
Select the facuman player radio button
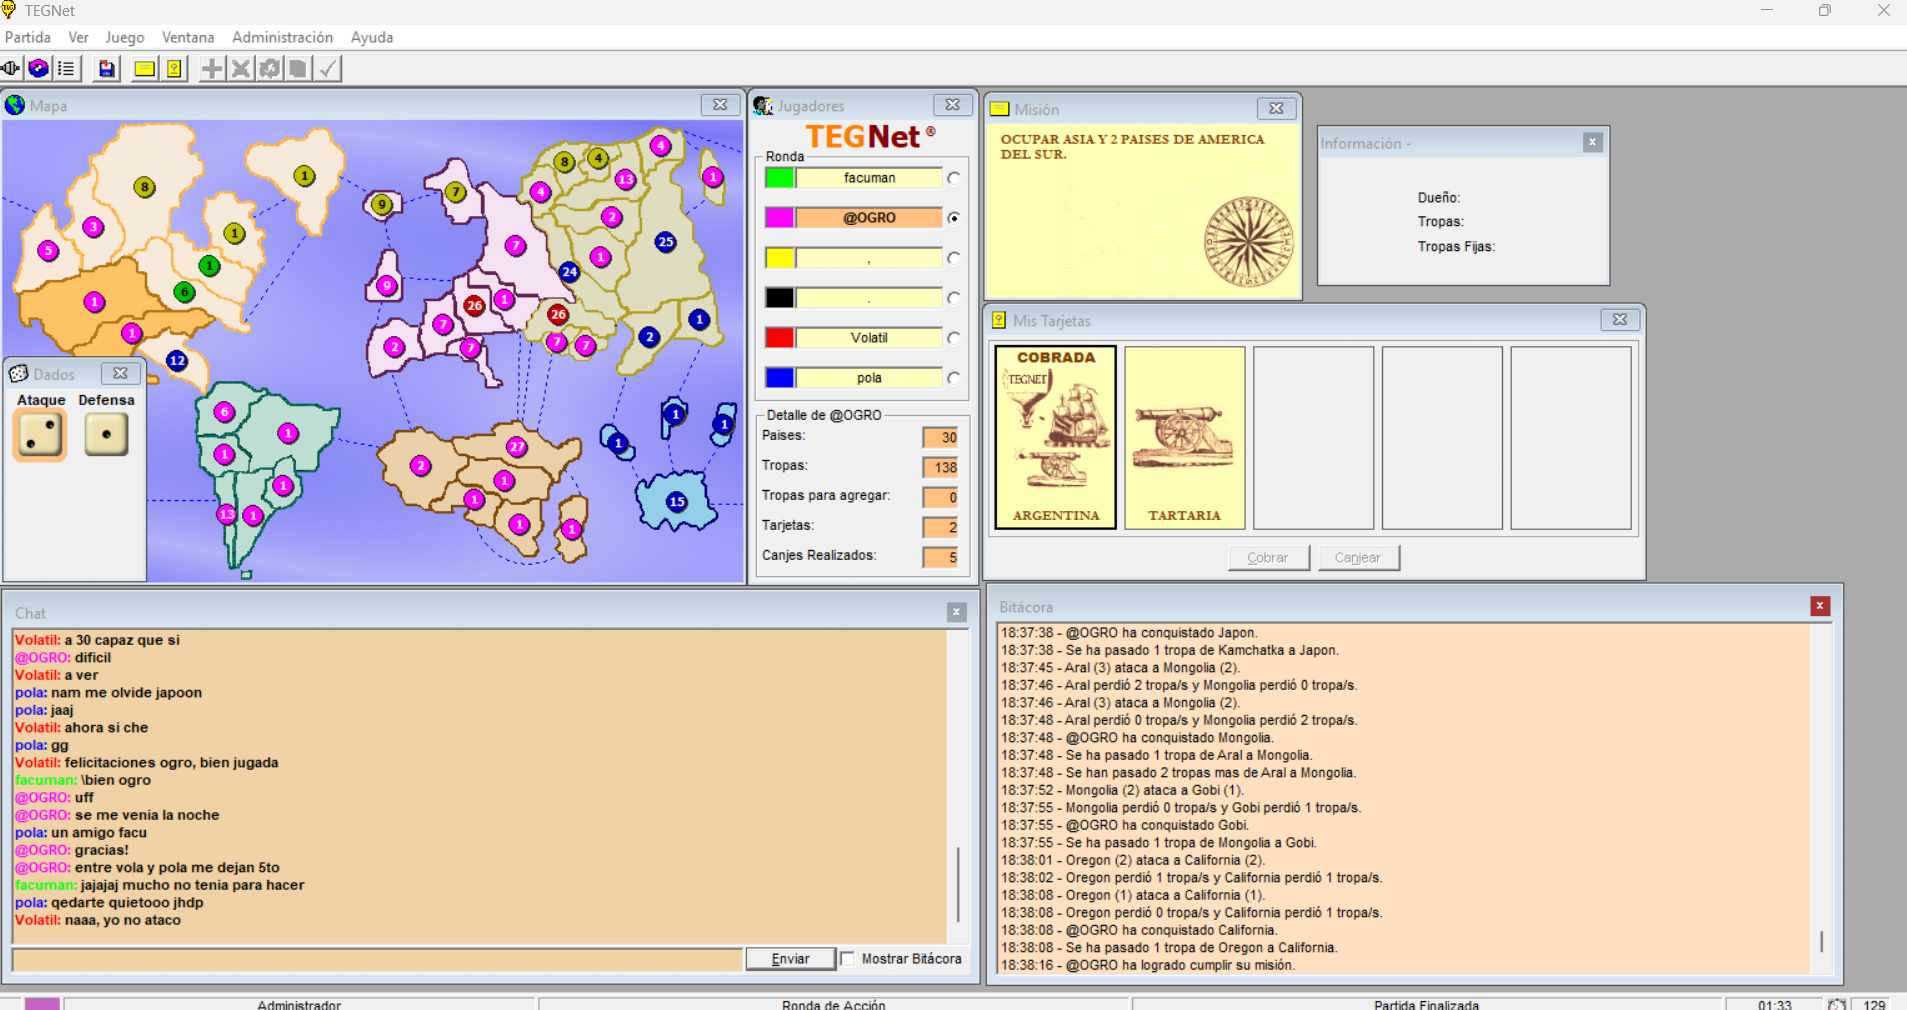pos(954,178)
